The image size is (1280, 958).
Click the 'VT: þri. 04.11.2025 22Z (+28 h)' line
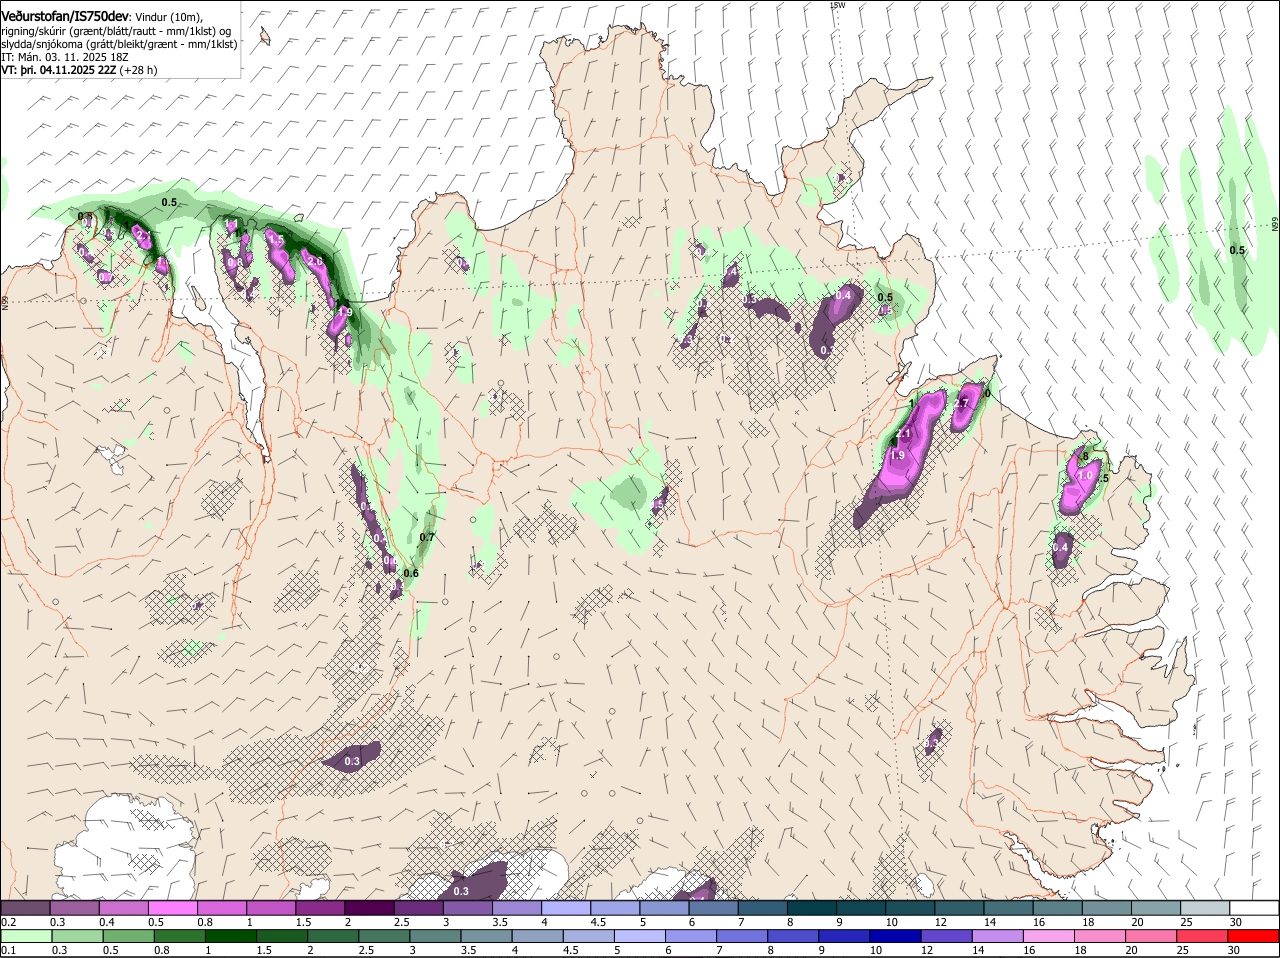[79, 70]
